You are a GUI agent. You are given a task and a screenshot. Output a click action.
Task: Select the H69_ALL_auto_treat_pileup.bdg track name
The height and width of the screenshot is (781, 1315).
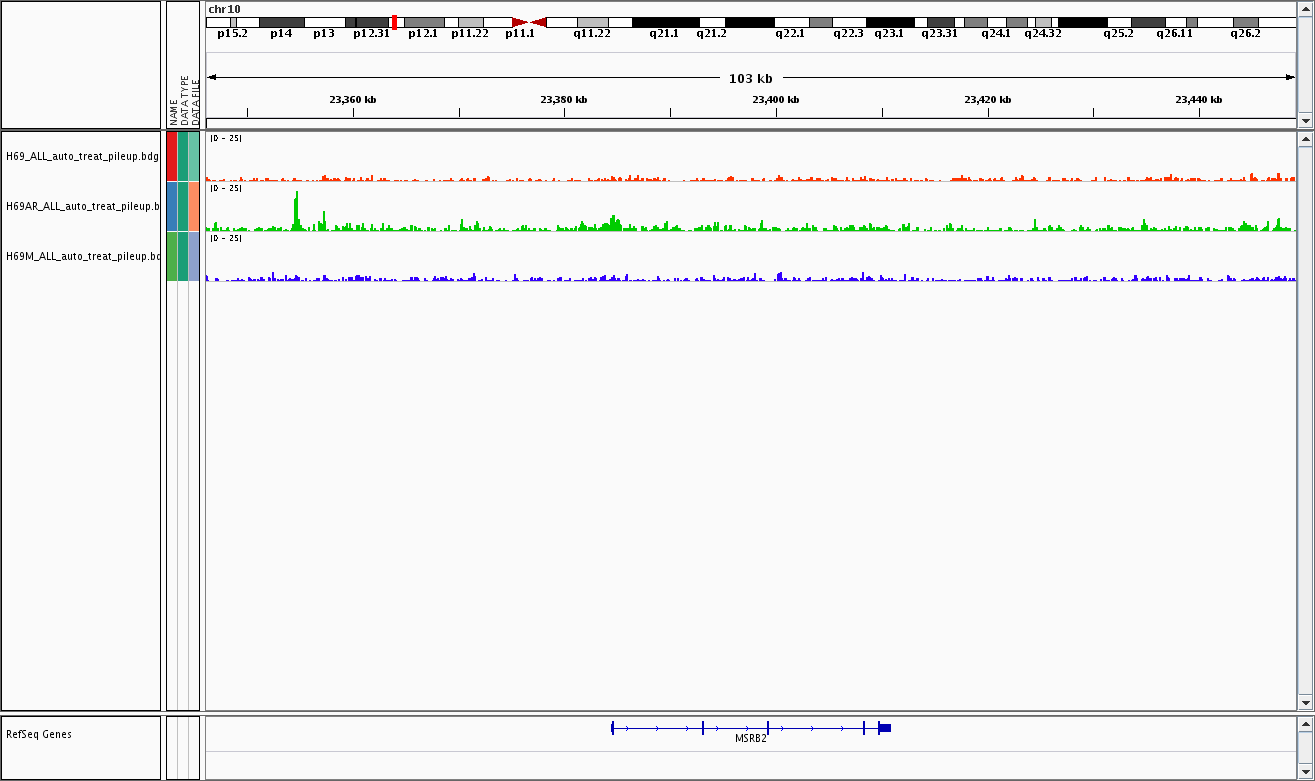(x=82, y=156)
